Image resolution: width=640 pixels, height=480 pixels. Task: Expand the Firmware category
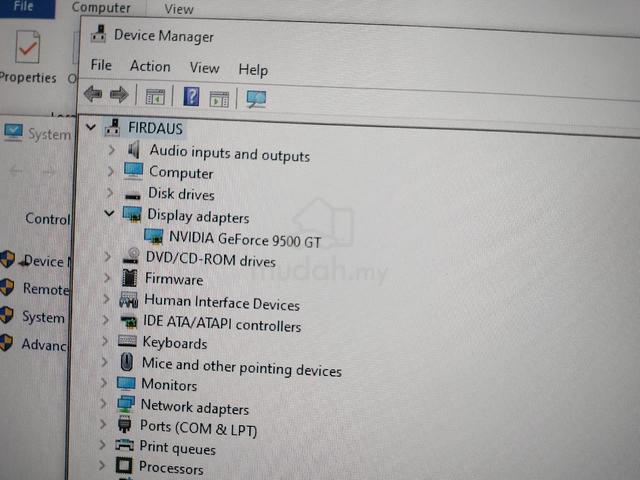[107, 278]
